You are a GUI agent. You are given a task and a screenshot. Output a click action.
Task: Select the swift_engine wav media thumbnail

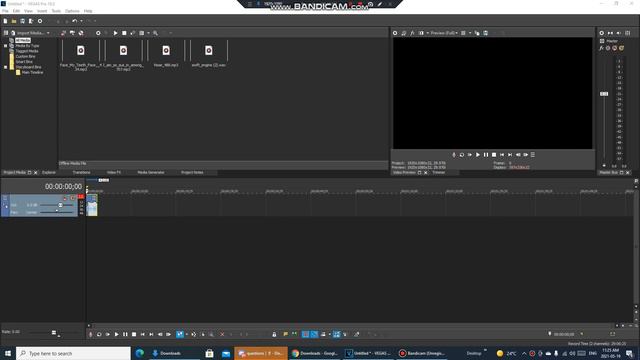click(x=209, y=51)
